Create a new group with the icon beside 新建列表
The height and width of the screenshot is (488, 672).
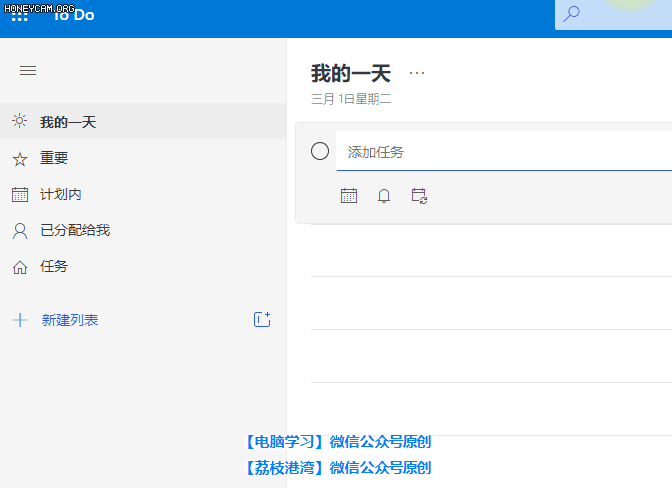point(262,320)
